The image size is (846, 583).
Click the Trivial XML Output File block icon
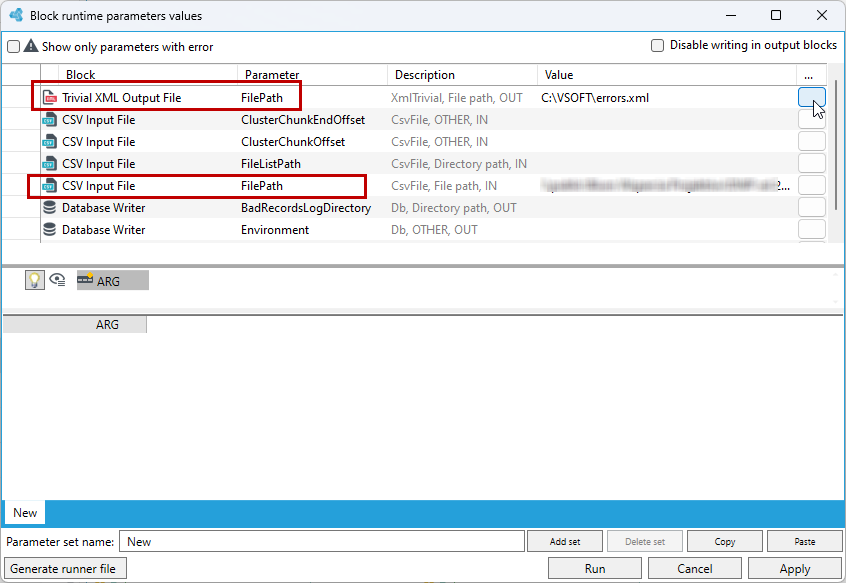click(x=50, y=98)
